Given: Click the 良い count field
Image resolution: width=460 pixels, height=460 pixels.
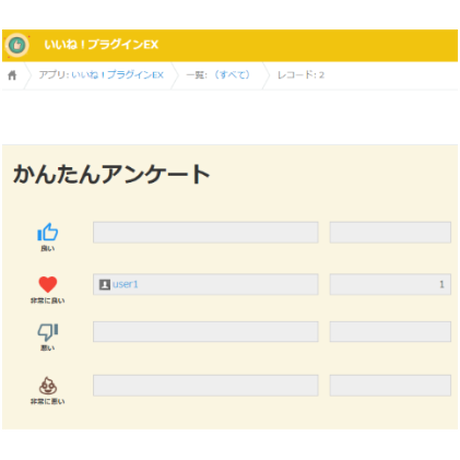Looking at the screenshot, I should [x=390, y=232].
